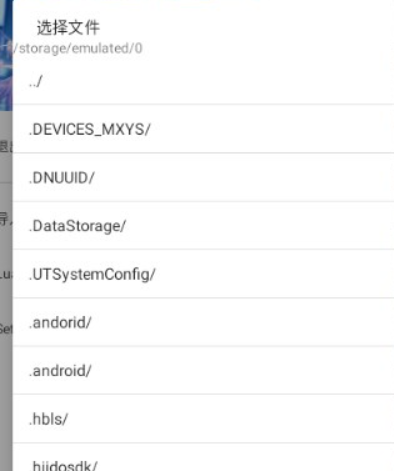Tap empty space right of .hbls/ row
The width and height of the screenshot is (394, 471).
click(230, 419)
